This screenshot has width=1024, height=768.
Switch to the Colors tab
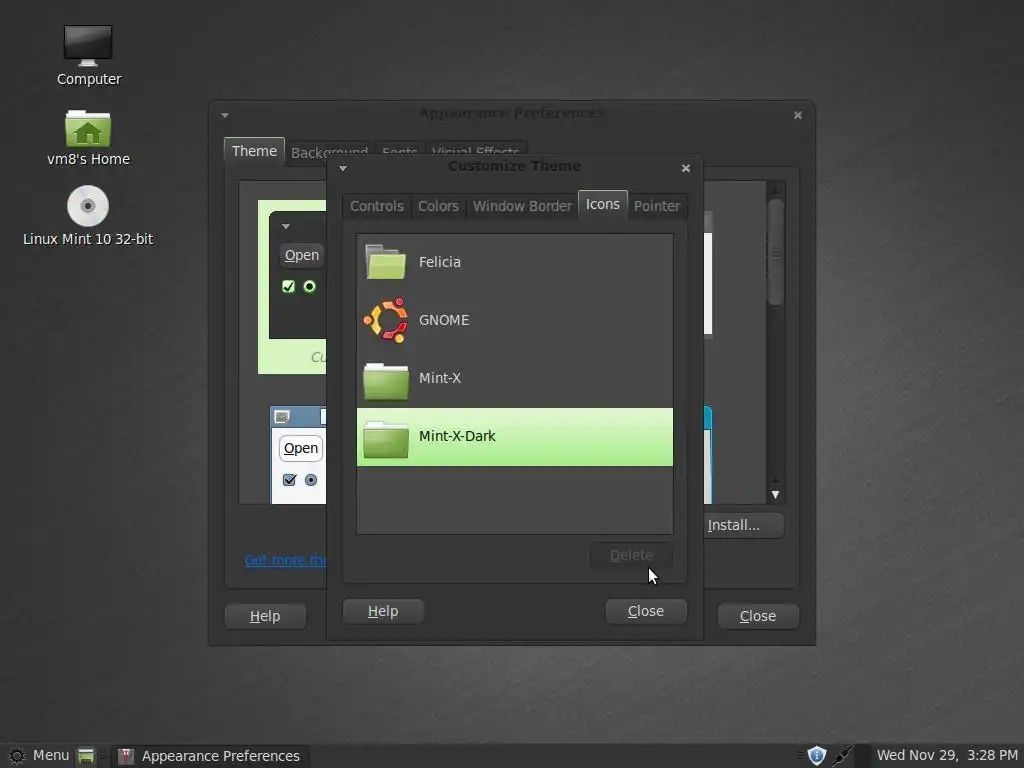pos(438,206)
